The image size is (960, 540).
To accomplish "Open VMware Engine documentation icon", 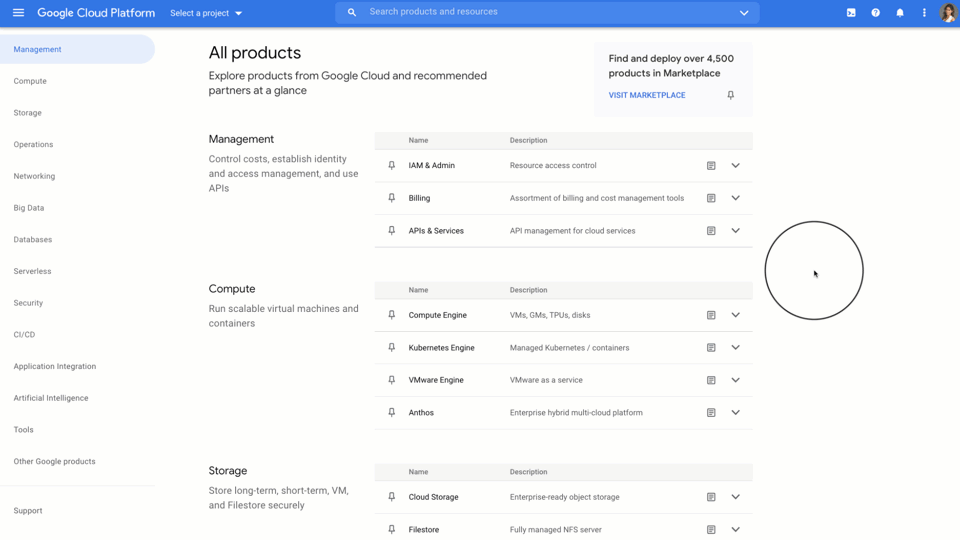I will click(711, 380).
